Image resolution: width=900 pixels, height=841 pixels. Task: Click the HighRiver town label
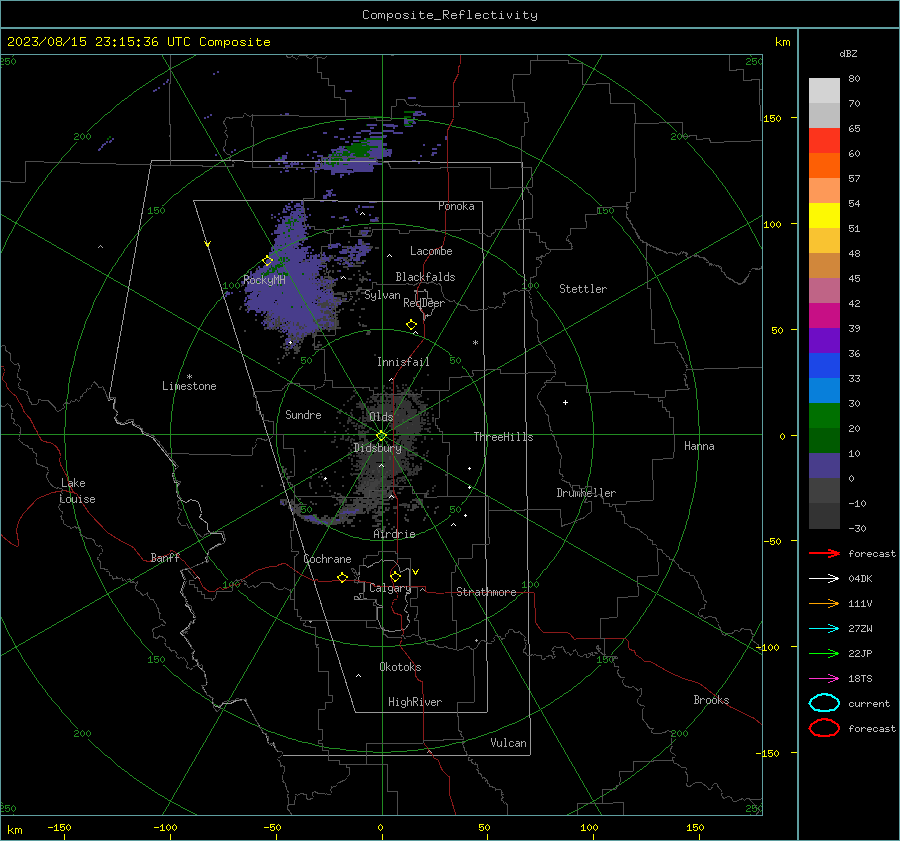(x=415, y=702)
